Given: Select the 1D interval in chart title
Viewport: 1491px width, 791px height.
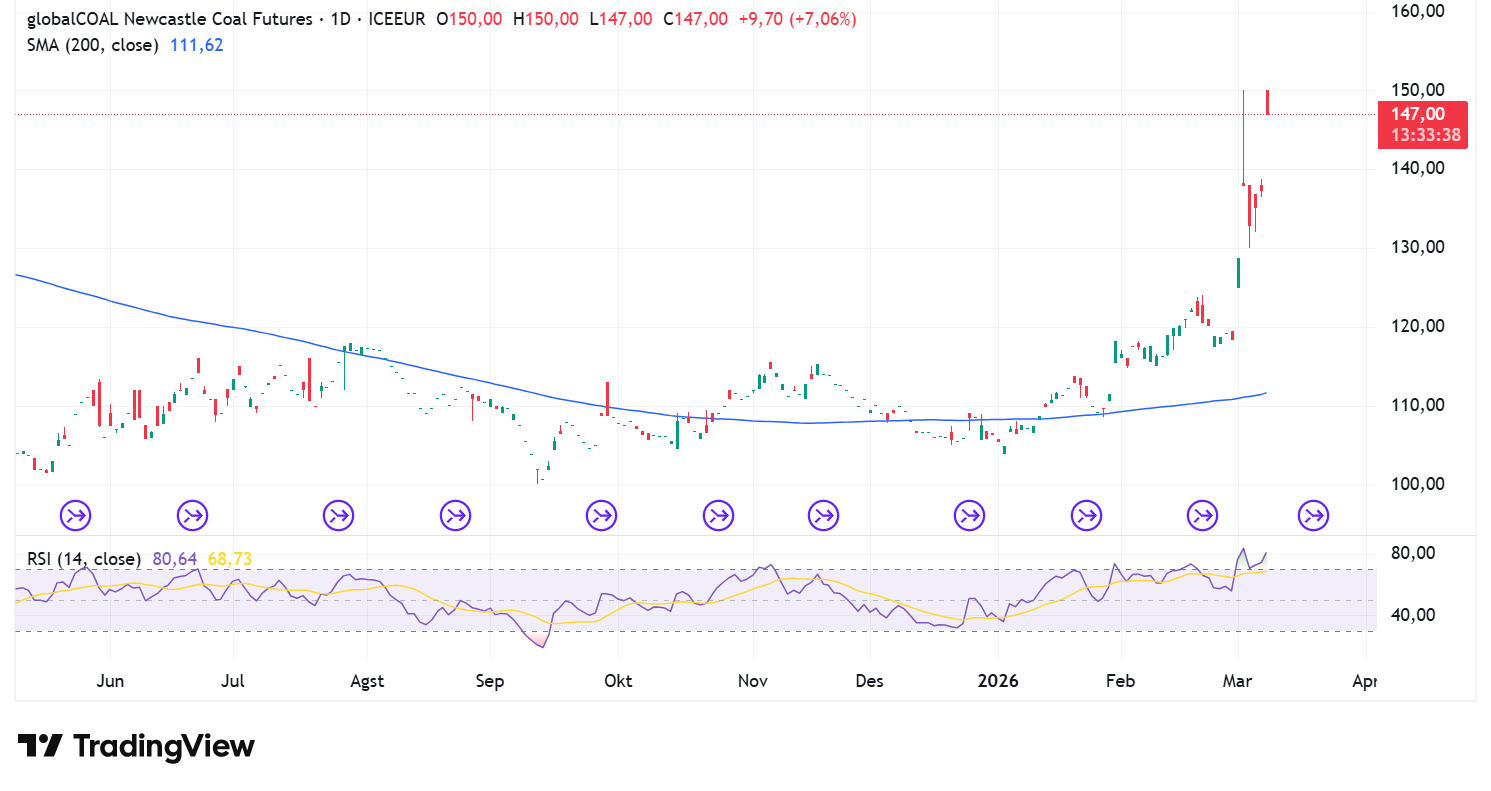Looking at the screenshot, I should [339, 19].
